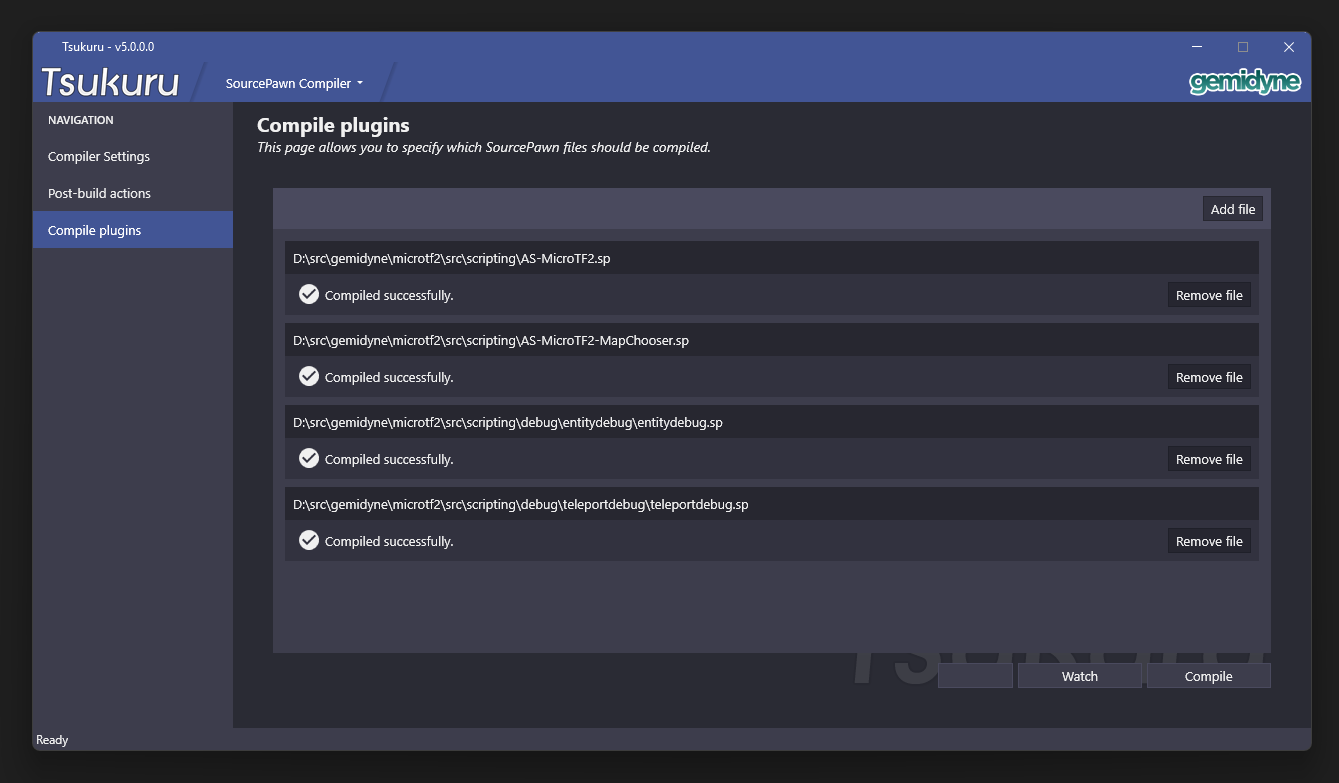Remove the AS-MicroTF2-MapChooser.sp file
This screenshot has height=783, width=1339.
pos(1208,378)
